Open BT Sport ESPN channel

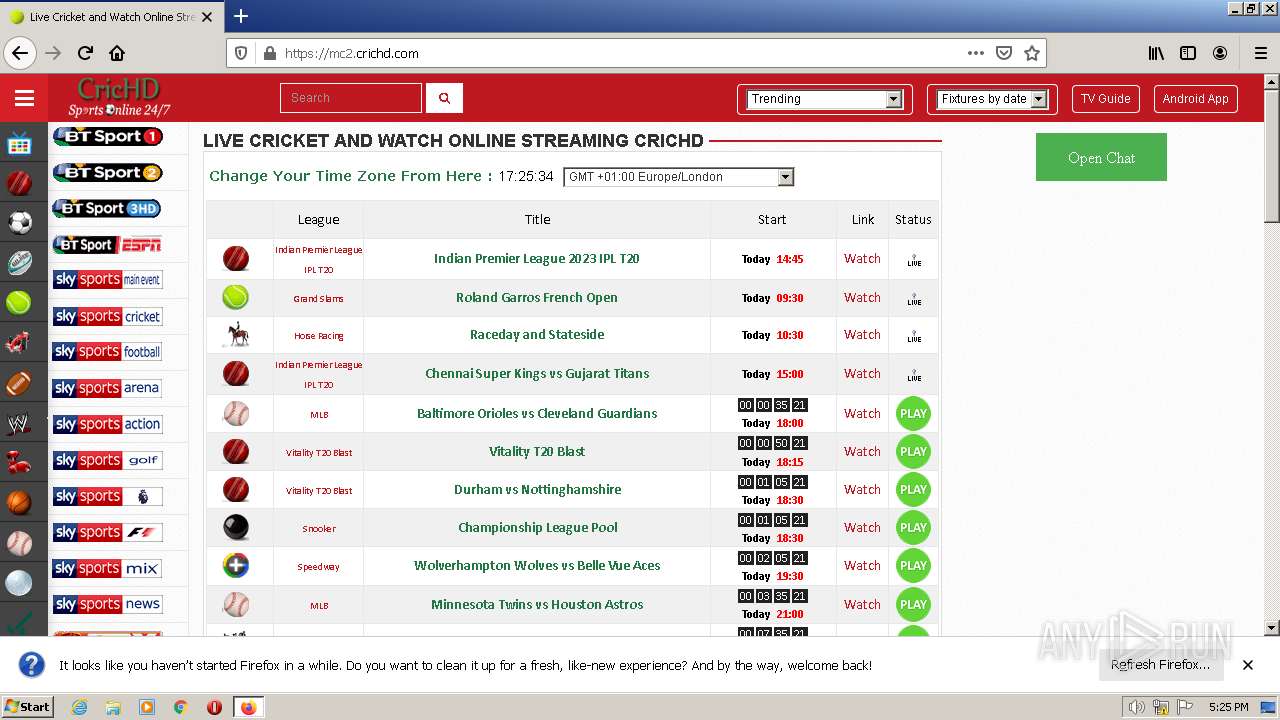(107, 244)
